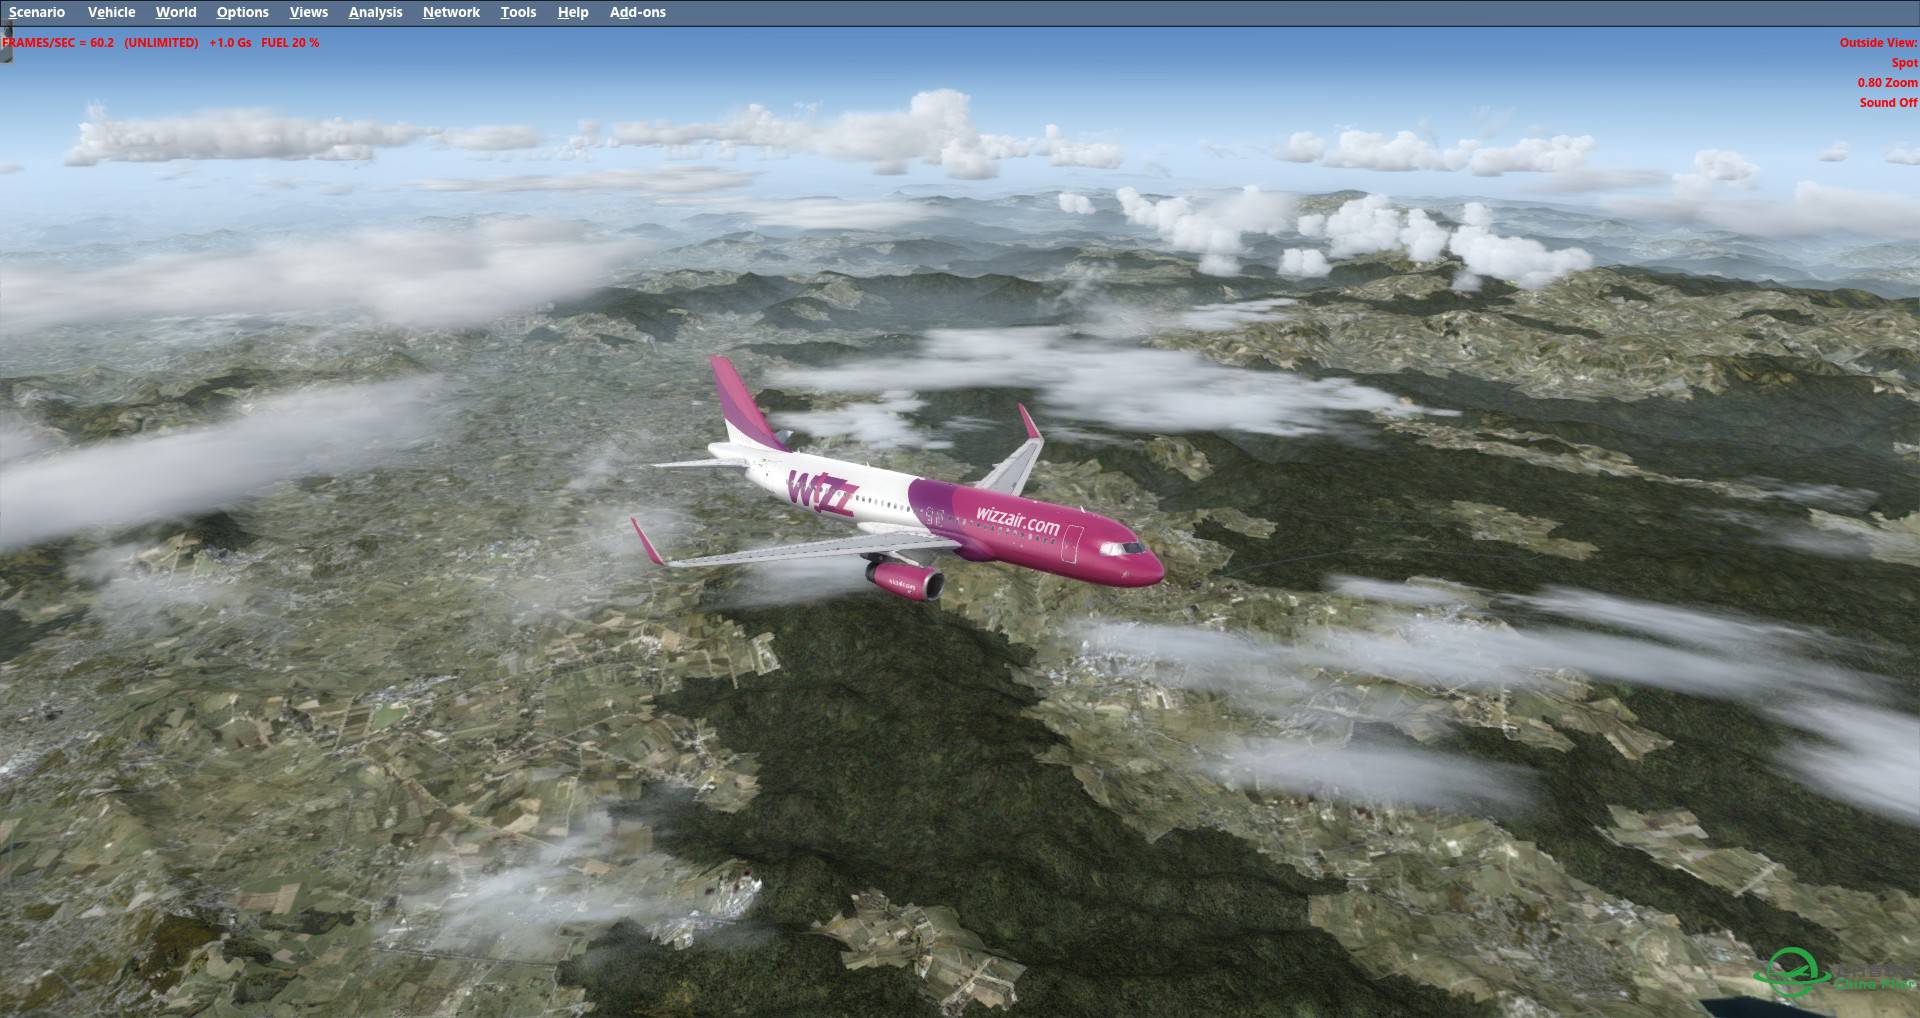The height and width of the screenshot is (1018, 1920).
Task: Click the (UNLIMITED) frame rate text
Action: [161, 43]
